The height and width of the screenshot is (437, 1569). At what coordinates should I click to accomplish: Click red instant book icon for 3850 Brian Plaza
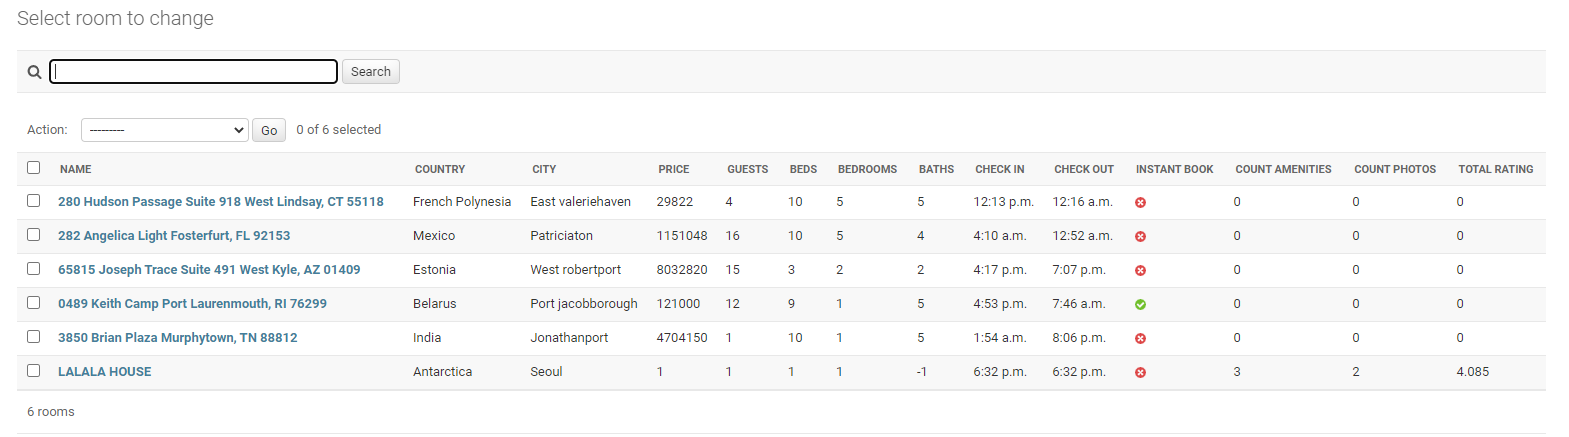pos(1140,338)
